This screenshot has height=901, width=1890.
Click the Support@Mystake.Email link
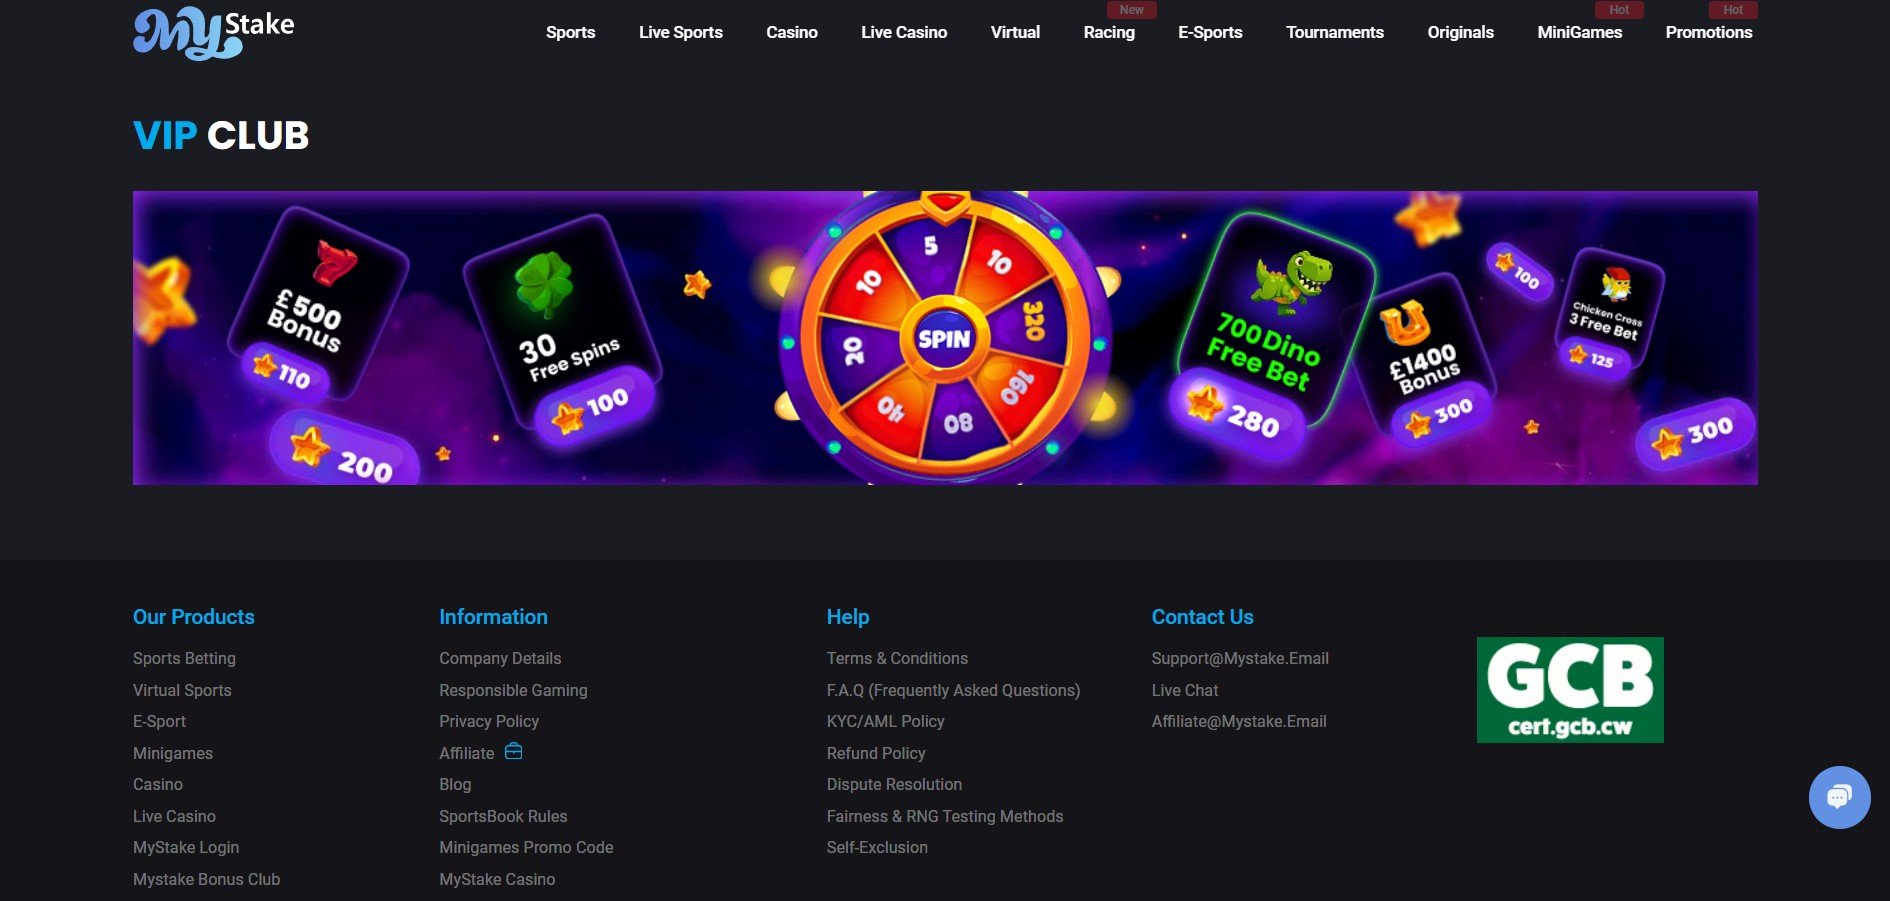pyautogui.click(x=1240, y=658)
